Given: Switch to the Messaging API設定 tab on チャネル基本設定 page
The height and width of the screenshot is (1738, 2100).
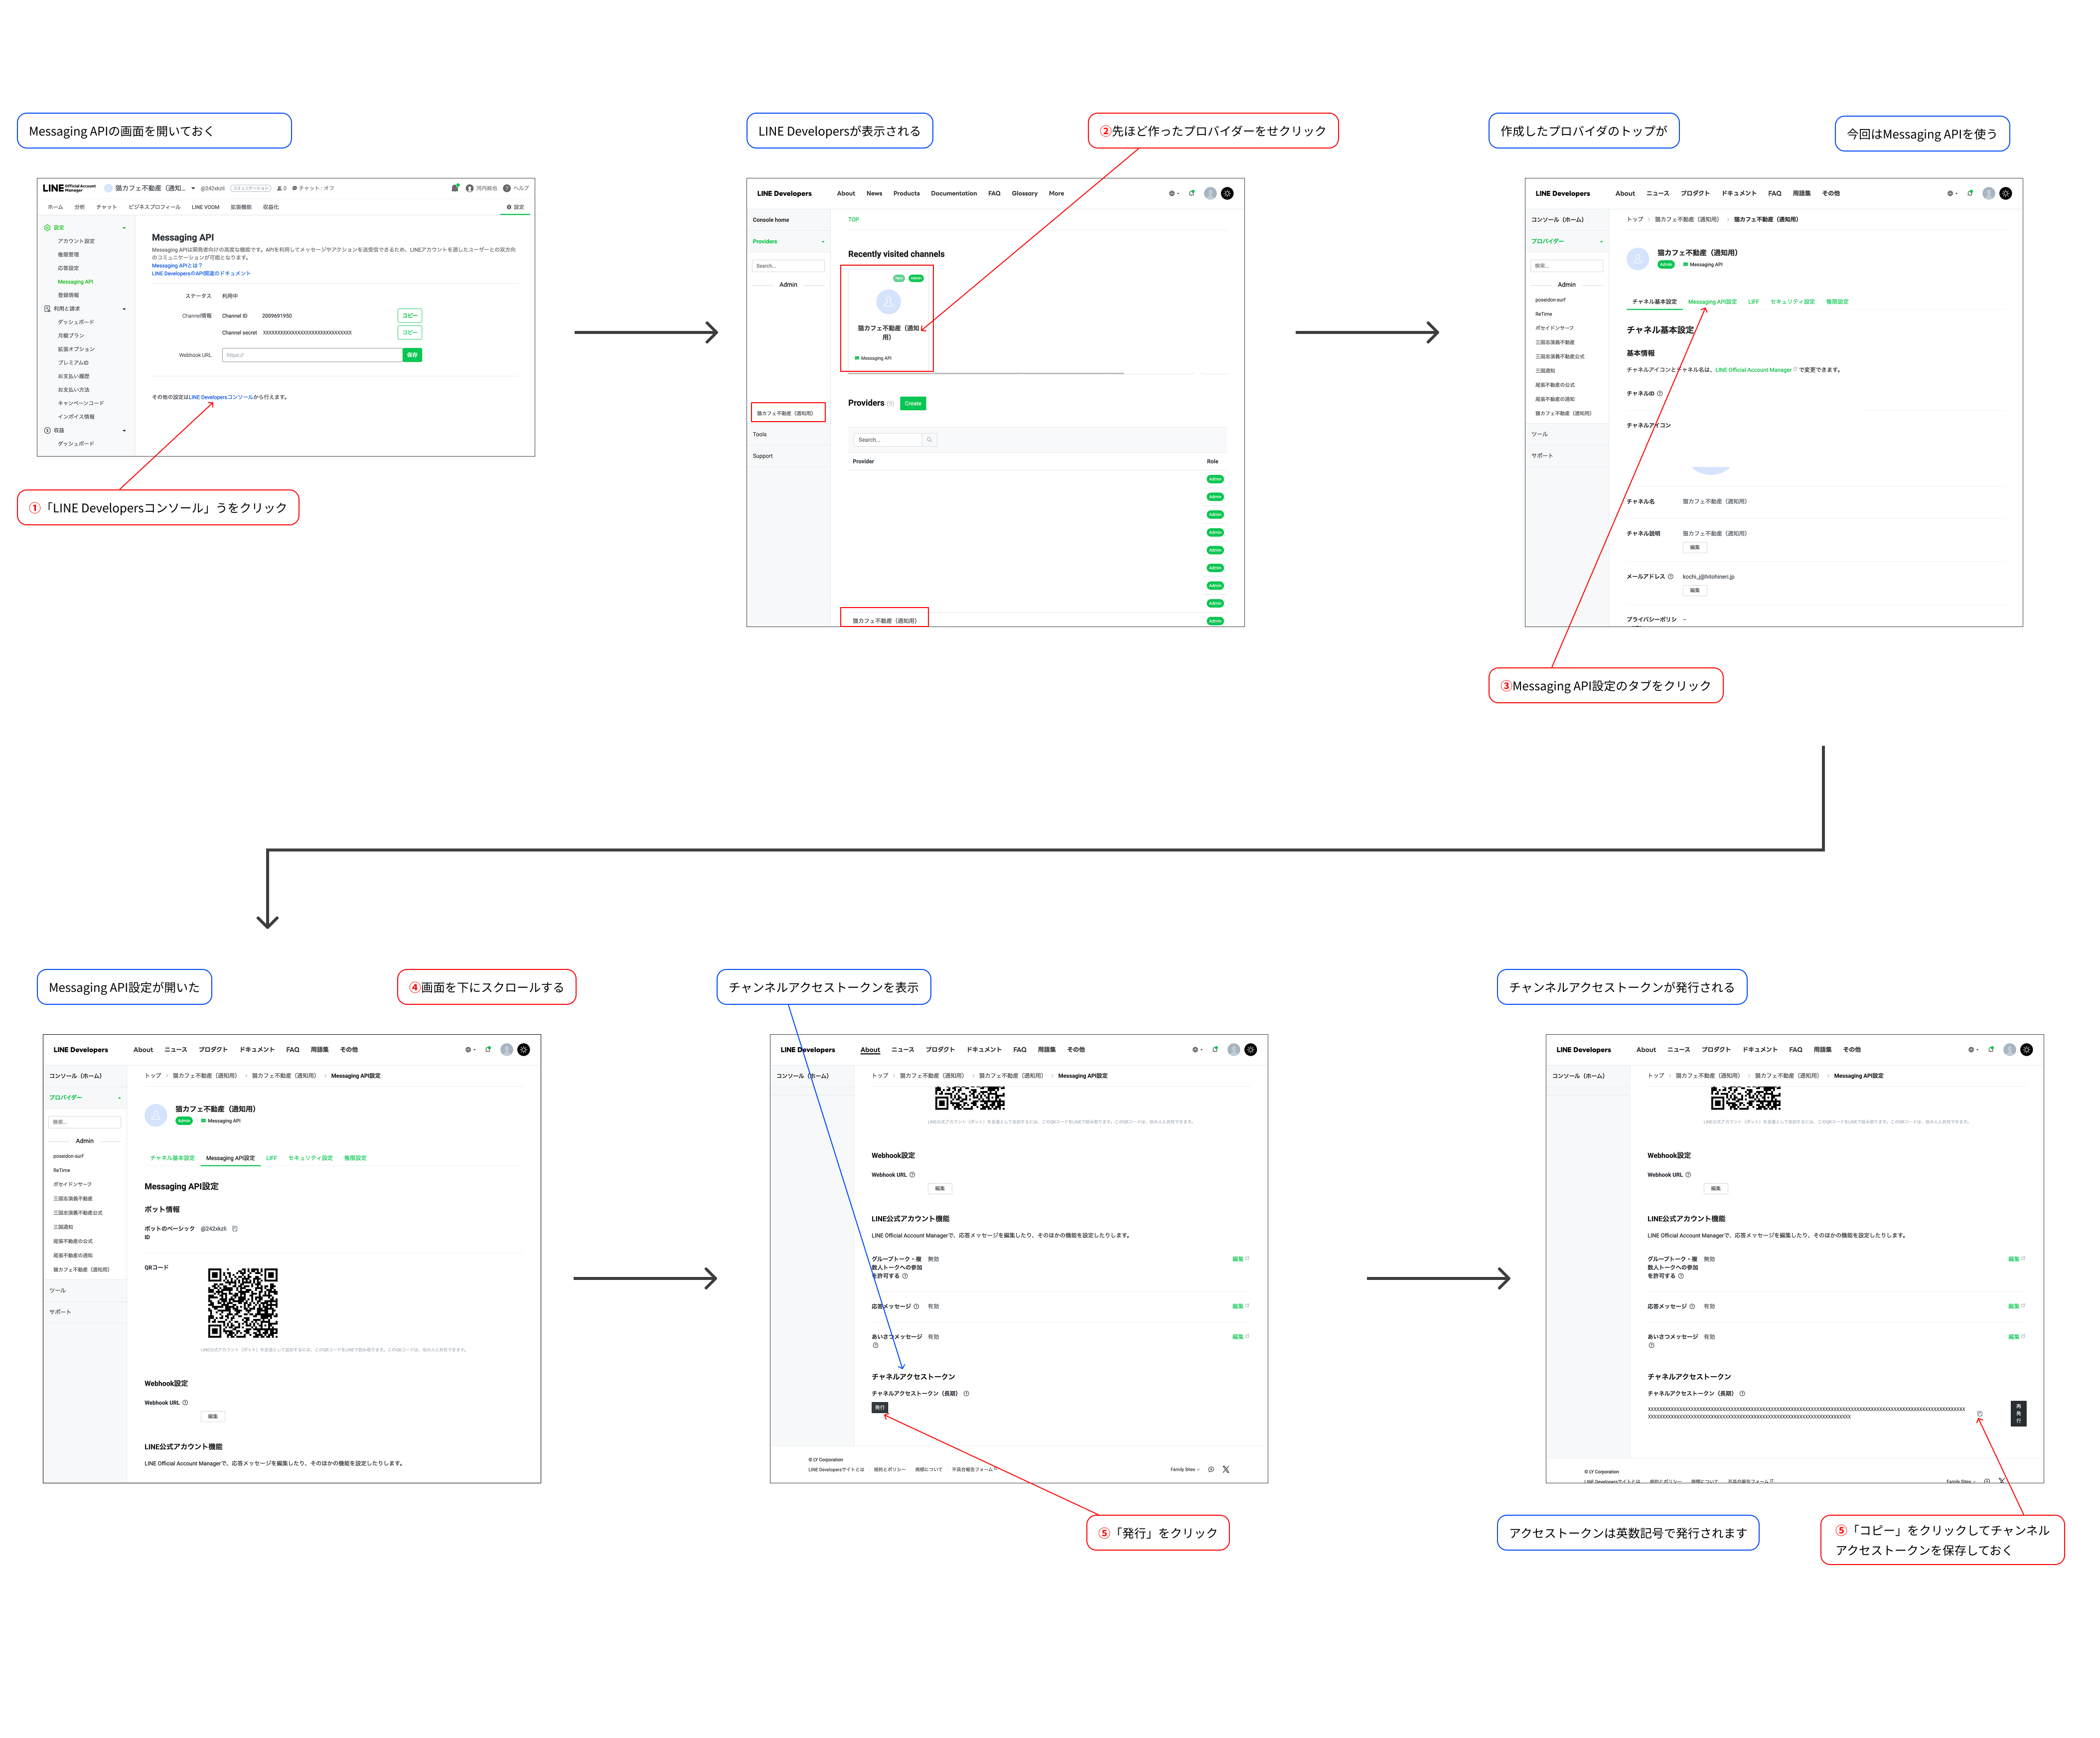Looking at the screenshot, I should tap(1712, 301).
